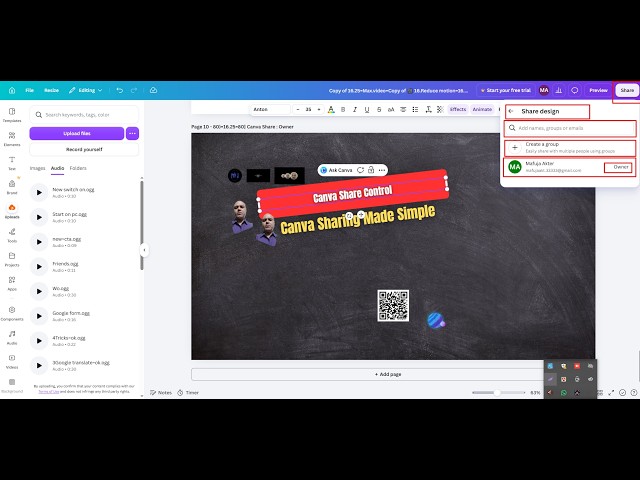This screenshot has width=640, height=480.
Task: Open the comments speech bubble icon
Action: point(575,90)
